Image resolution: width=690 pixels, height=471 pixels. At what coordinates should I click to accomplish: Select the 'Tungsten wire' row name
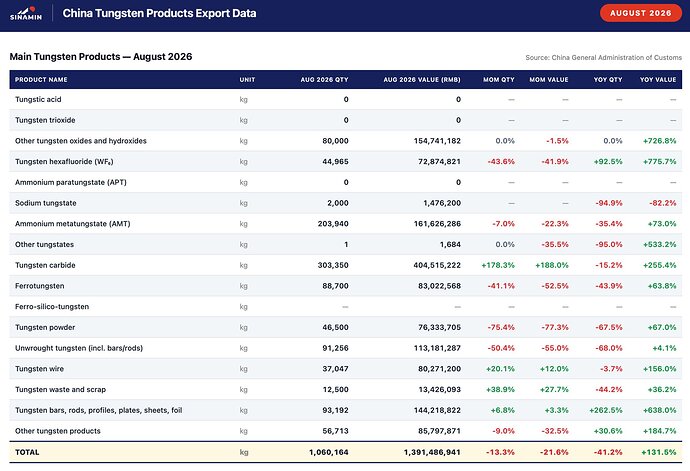click(39, 368)
